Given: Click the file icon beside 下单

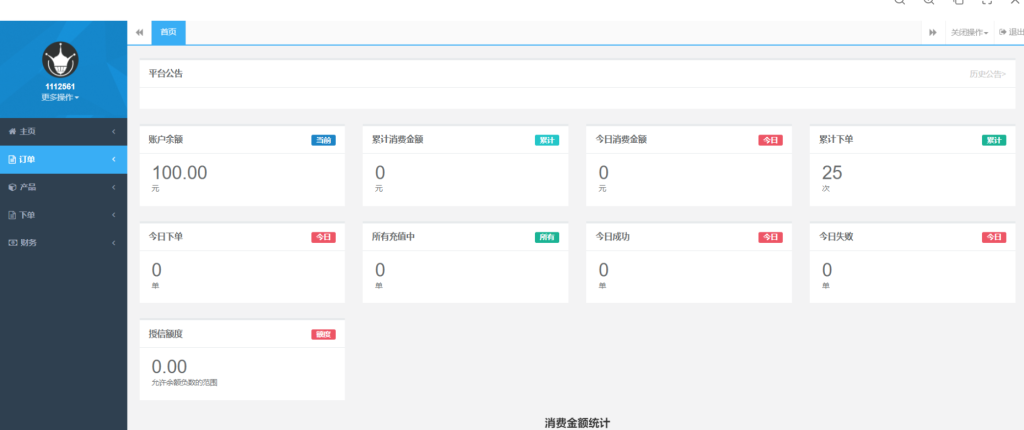Looking at the screenshot, I should point(12,215).
